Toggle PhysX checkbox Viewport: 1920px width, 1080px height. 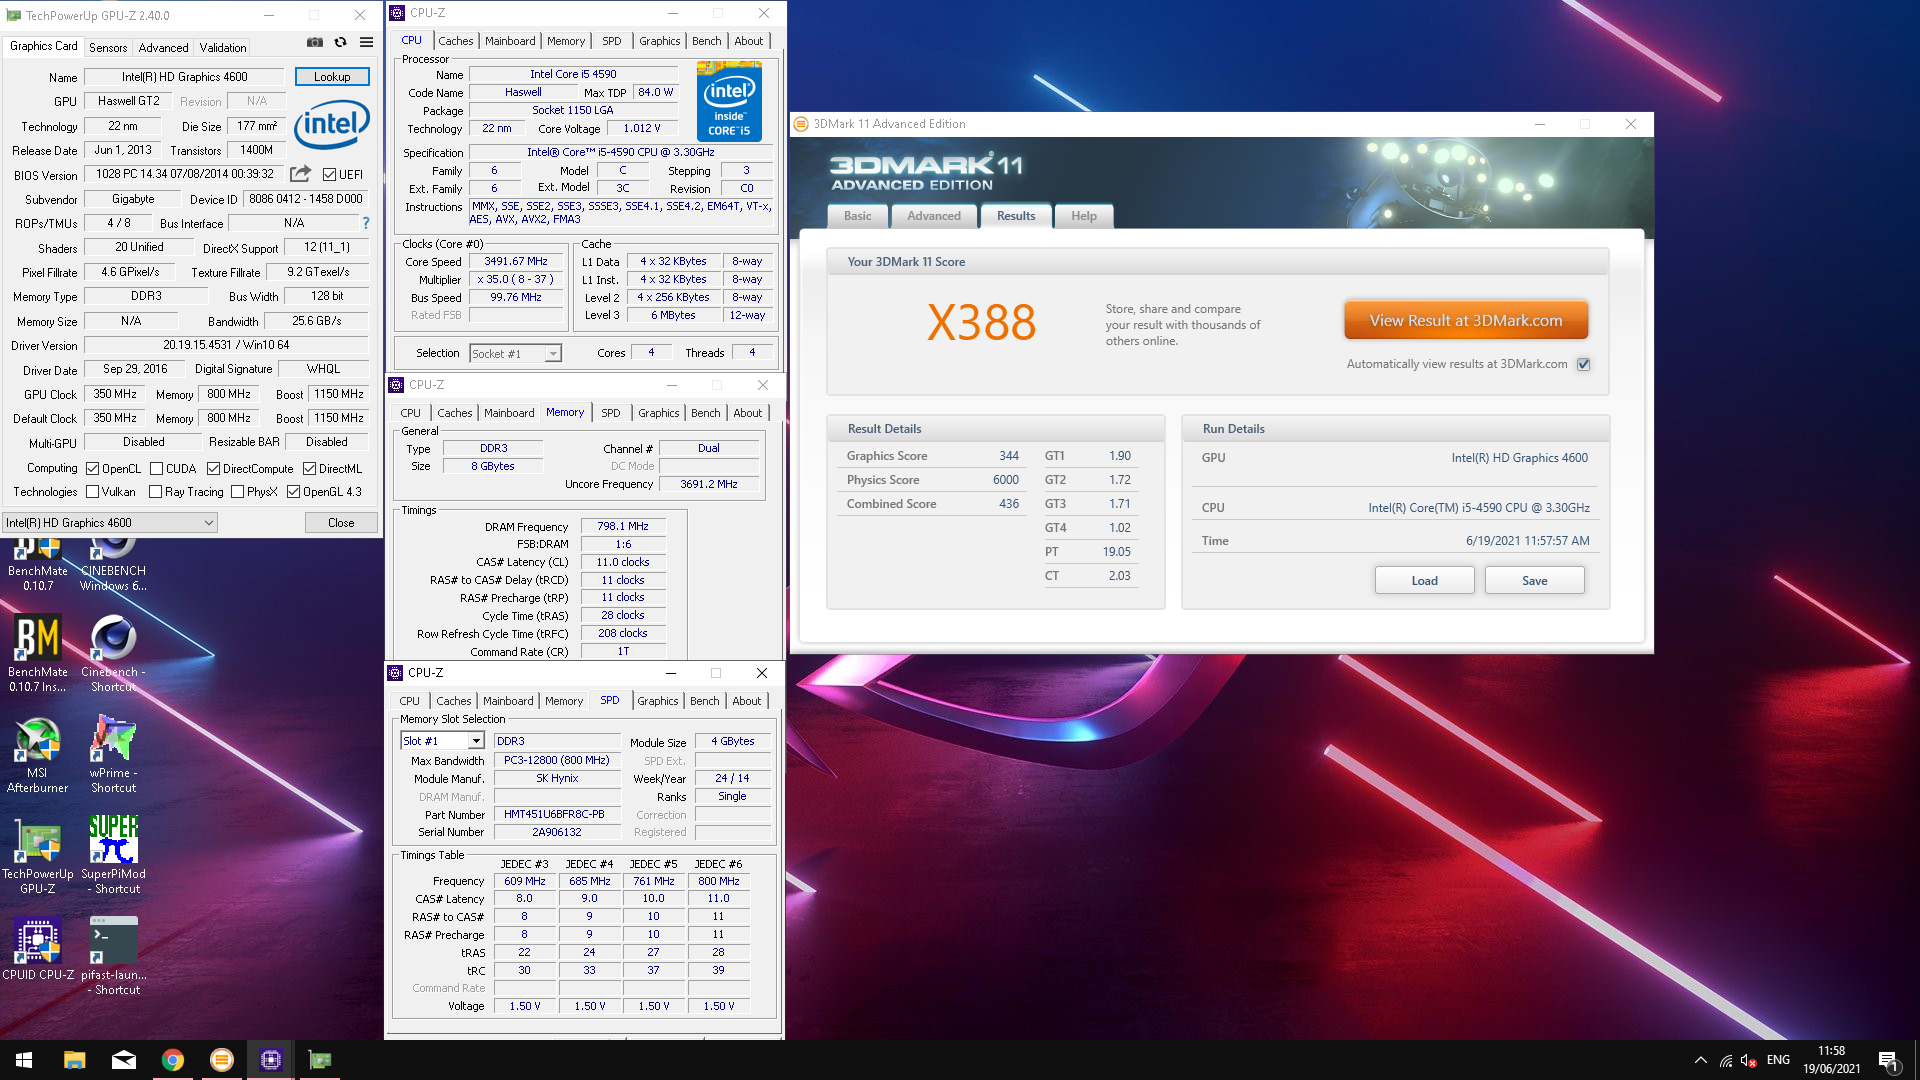coord(237,491)
